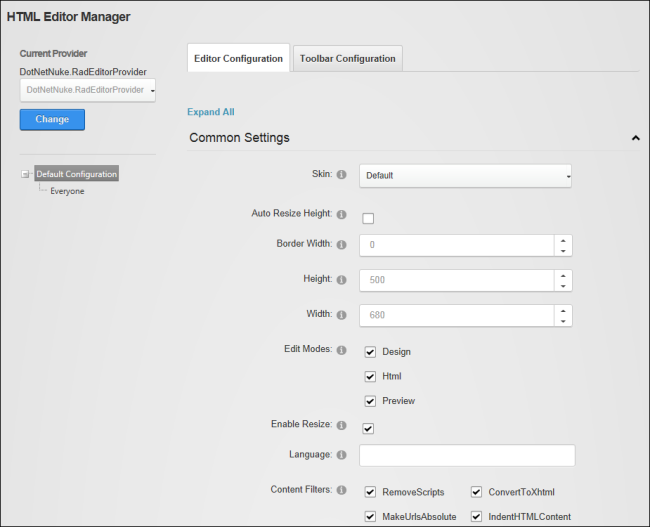Image resolution: width=650 pixels, height=527 pixels.
Task: Select the Editor Configuration tab
Action: [238, 58]
